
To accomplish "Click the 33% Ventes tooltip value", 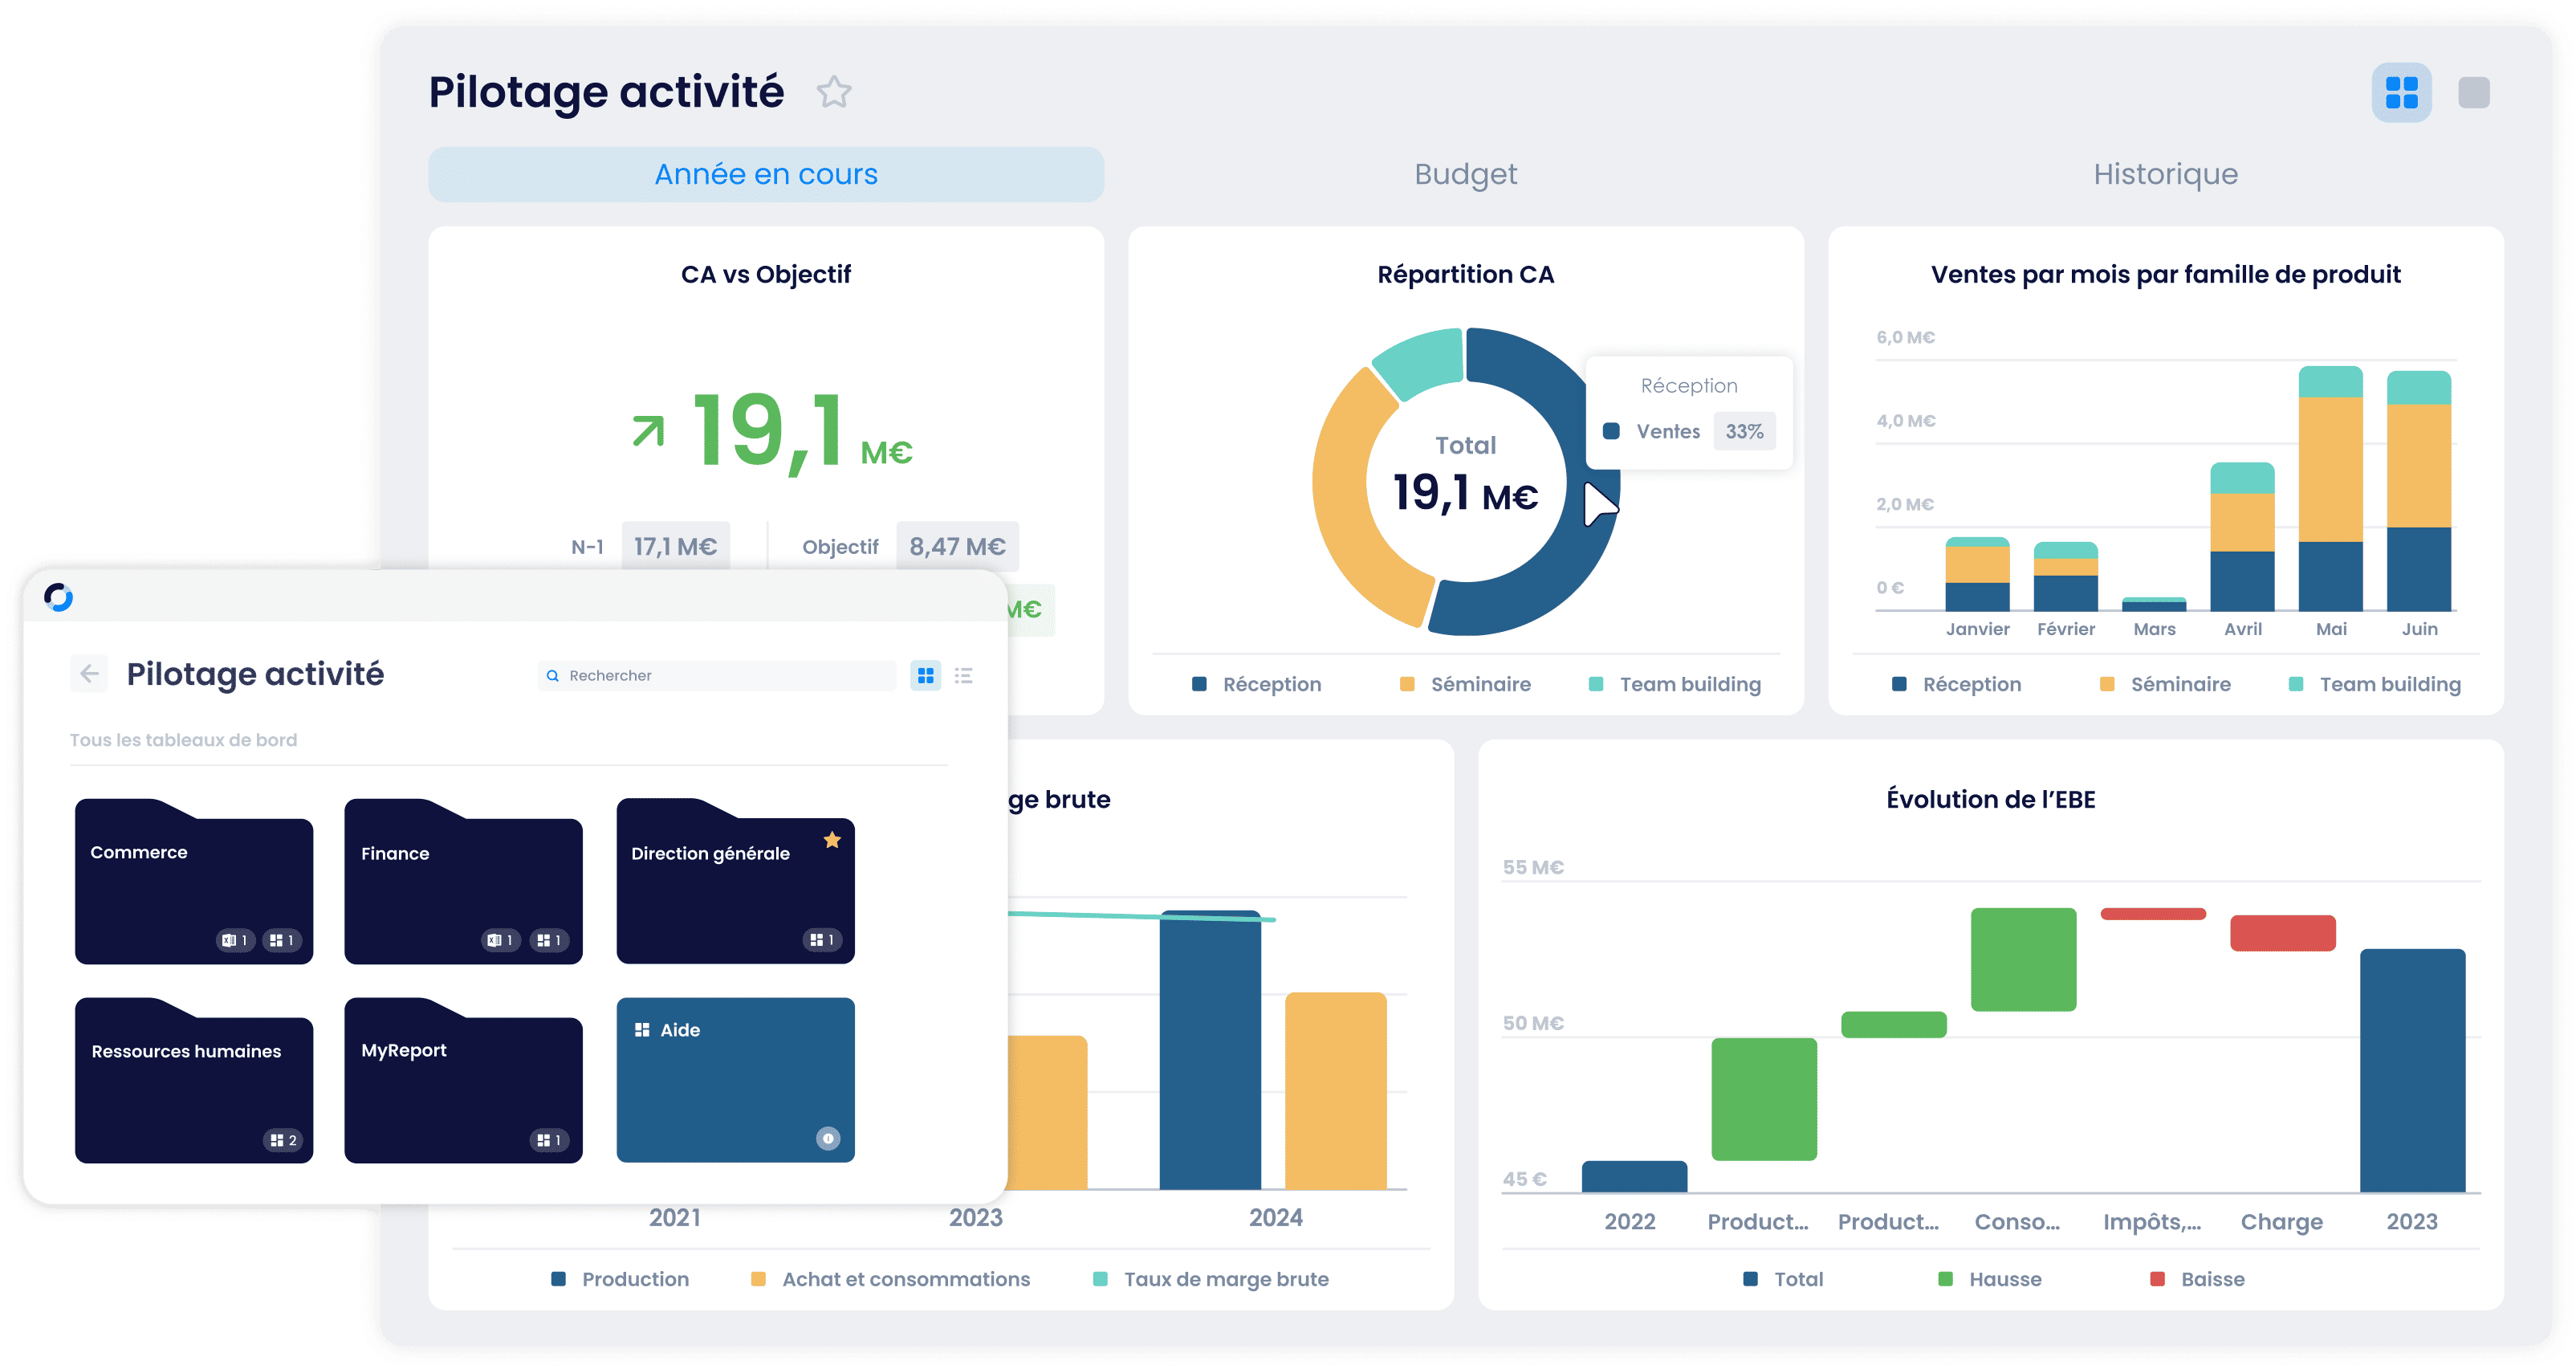I will click(1744, 431).
